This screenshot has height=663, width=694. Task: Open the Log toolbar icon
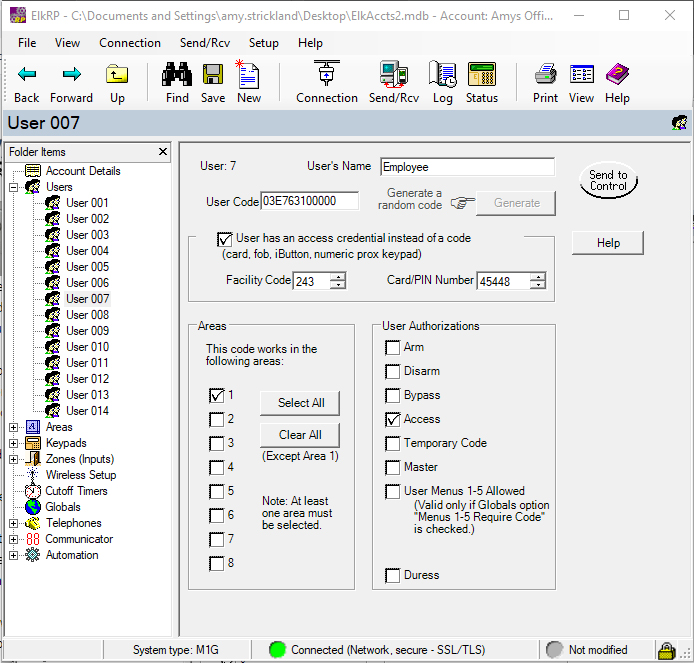tap(442, 76)
